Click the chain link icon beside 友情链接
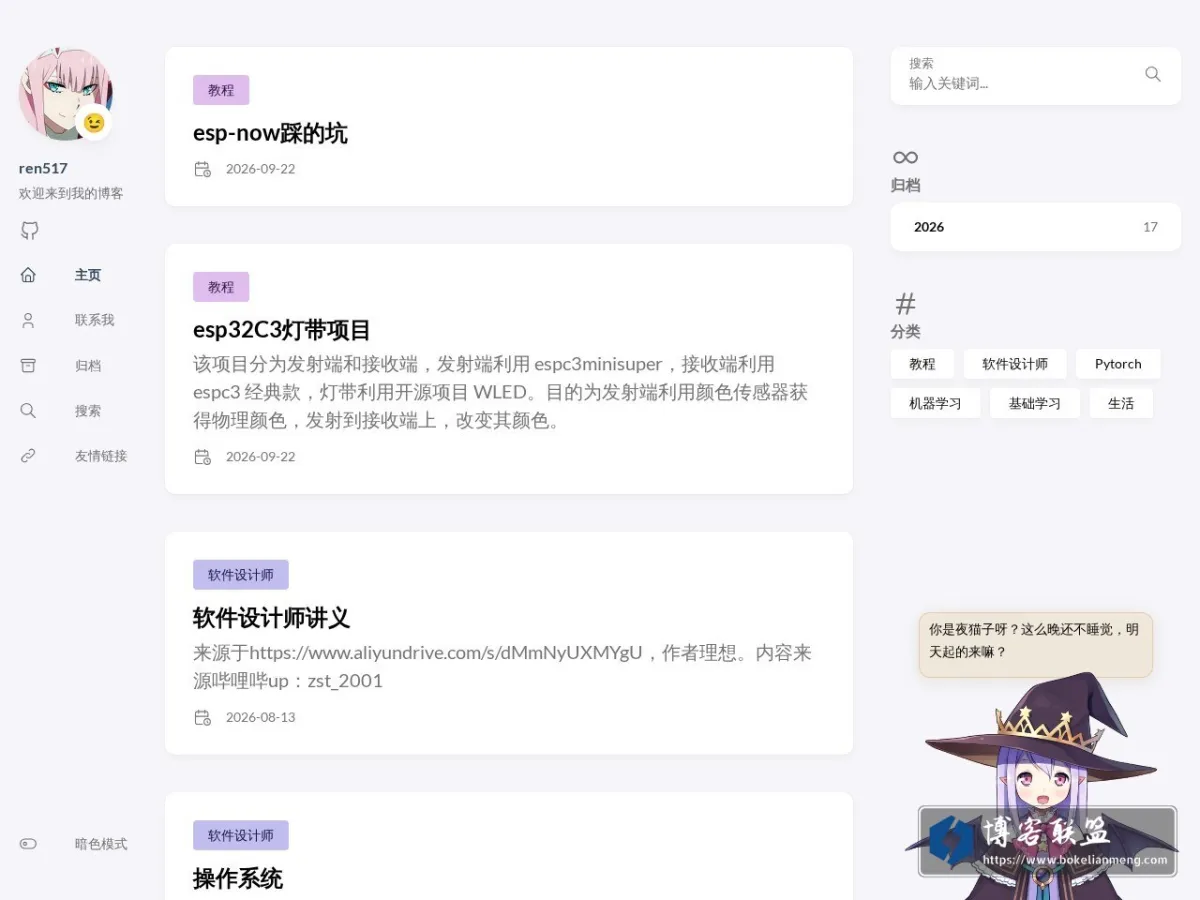This screenshot has width=1200, height=900. (28, 456)
